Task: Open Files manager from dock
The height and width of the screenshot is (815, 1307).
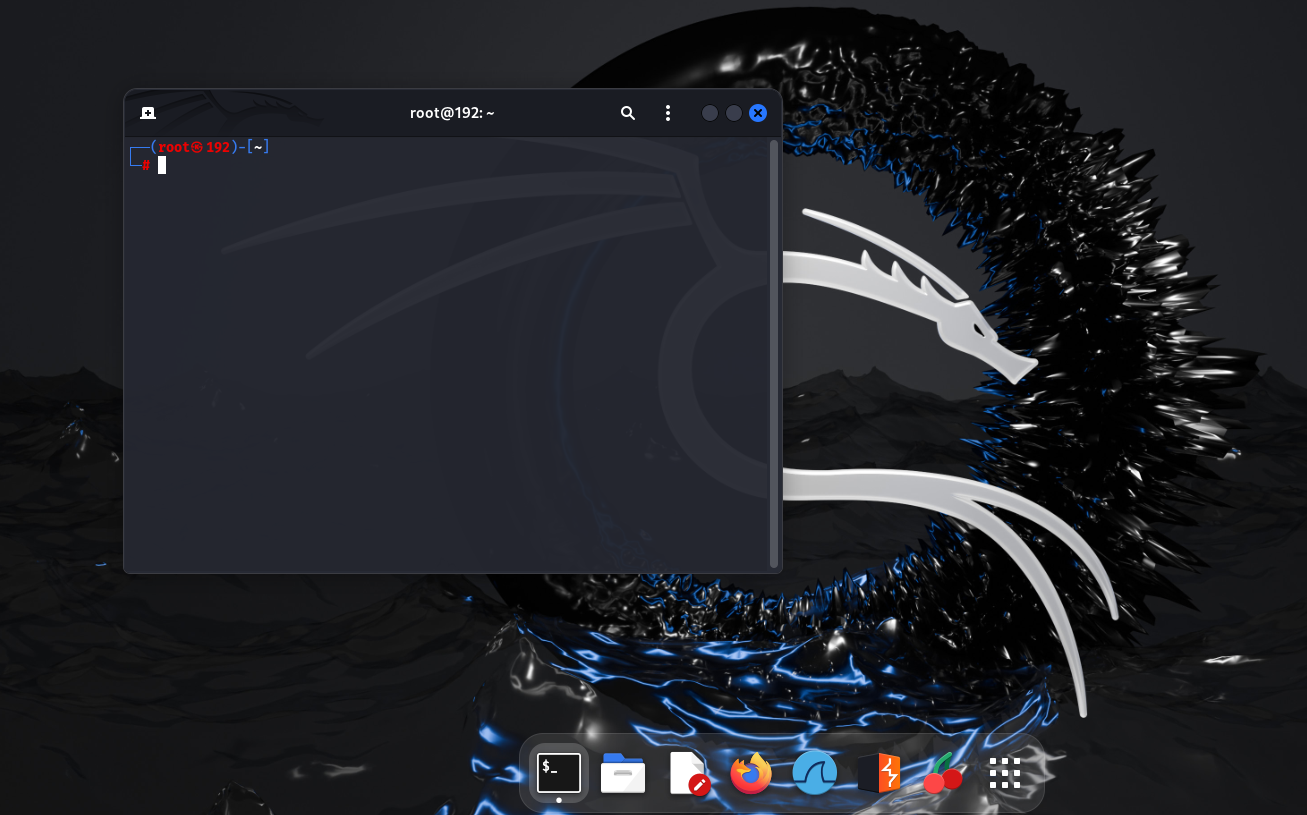Action: 623,773
